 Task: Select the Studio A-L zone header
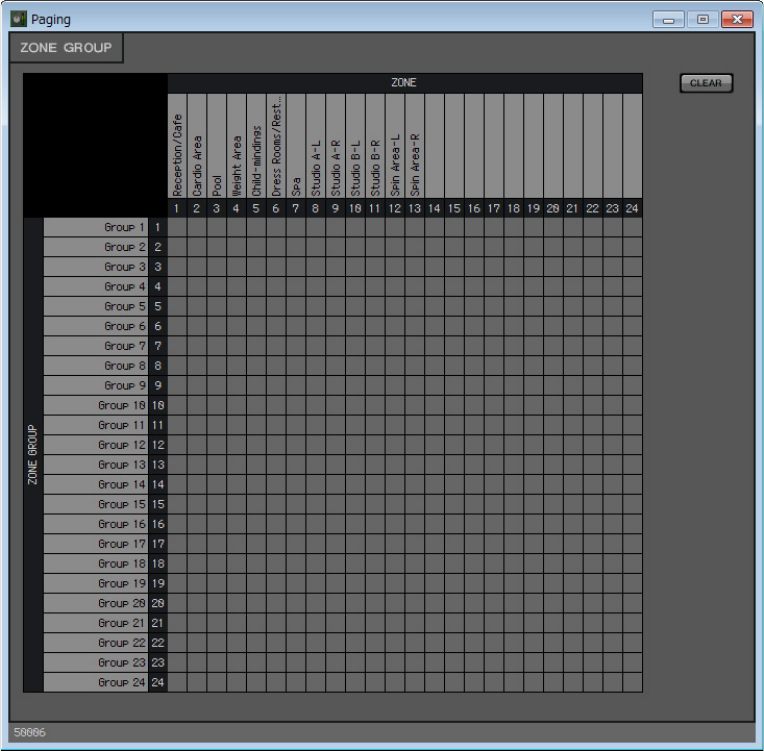pos(316,146)
